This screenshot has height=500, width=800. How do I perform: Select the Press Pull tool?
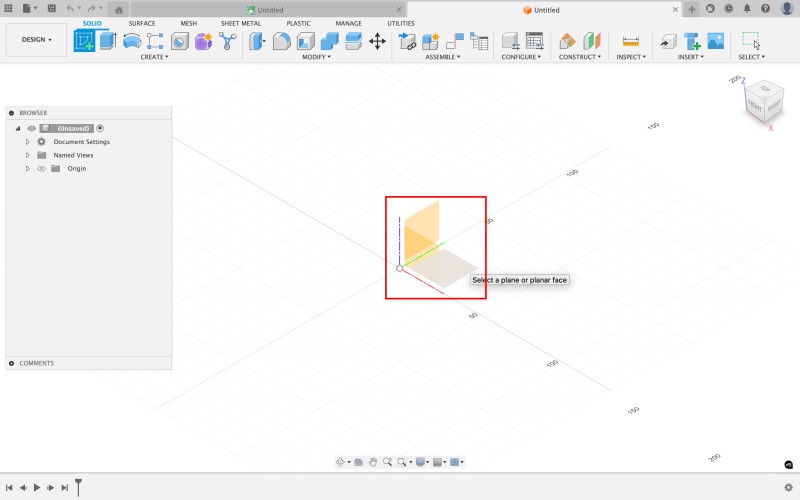click(x=257, y=41)
